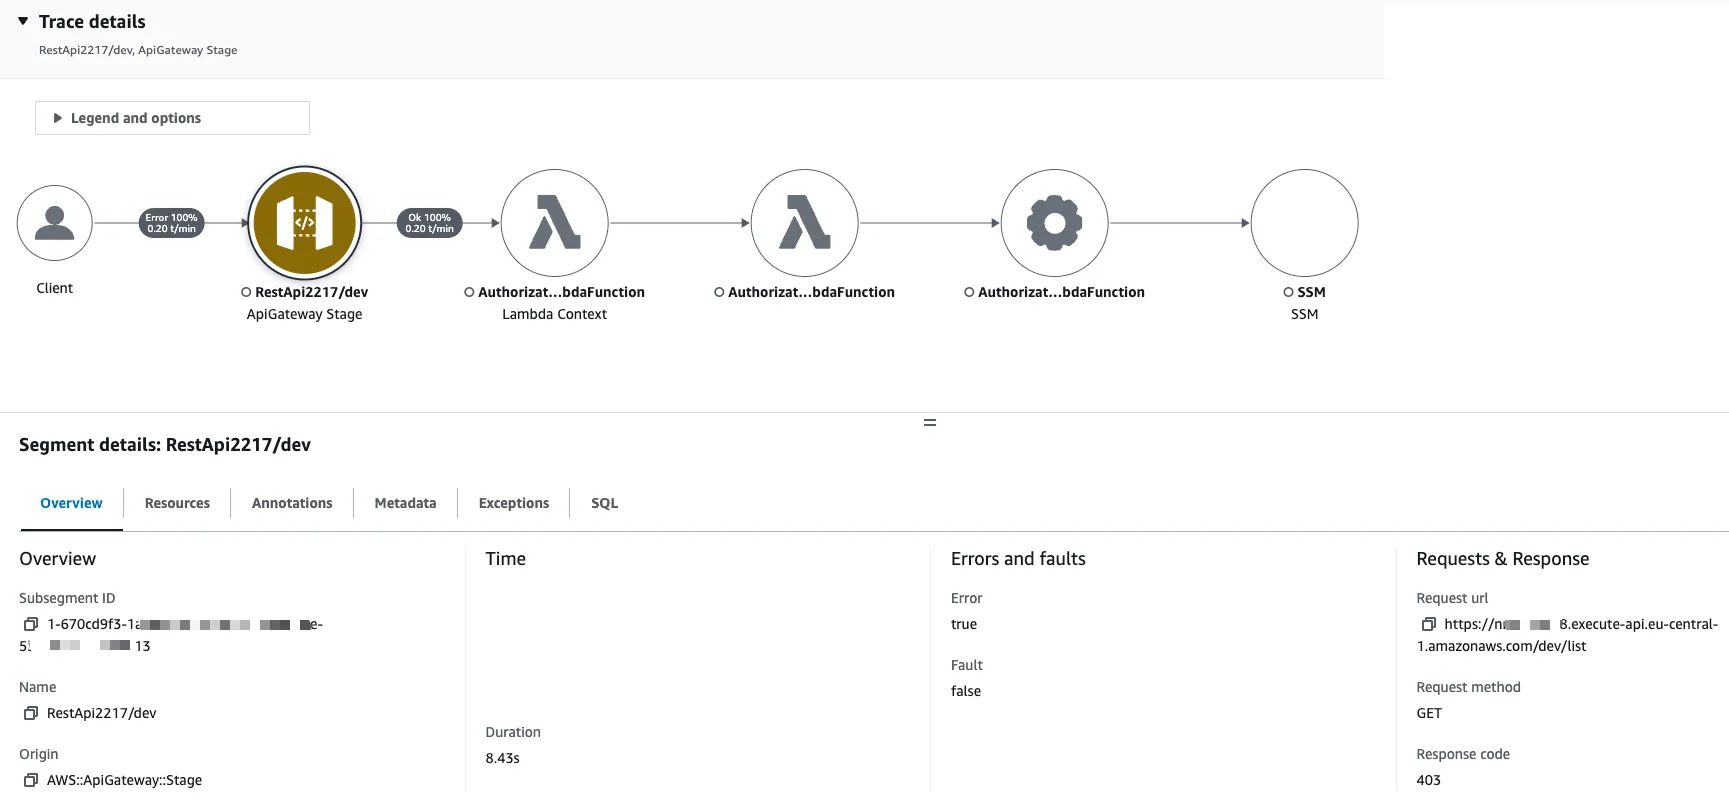Select the empty SSM node circle

coord(1305,223)
